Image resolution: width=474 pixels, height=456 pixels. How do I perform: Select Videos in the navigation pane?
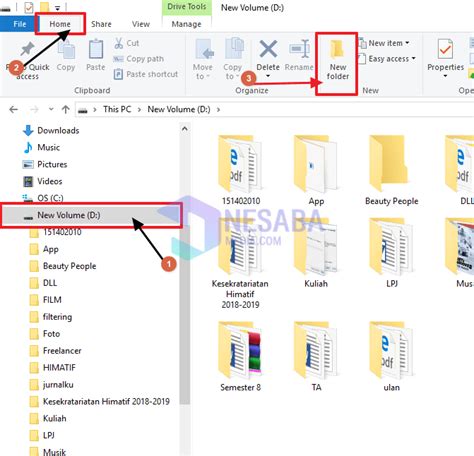pyautogui.click(x=42, y=181)
